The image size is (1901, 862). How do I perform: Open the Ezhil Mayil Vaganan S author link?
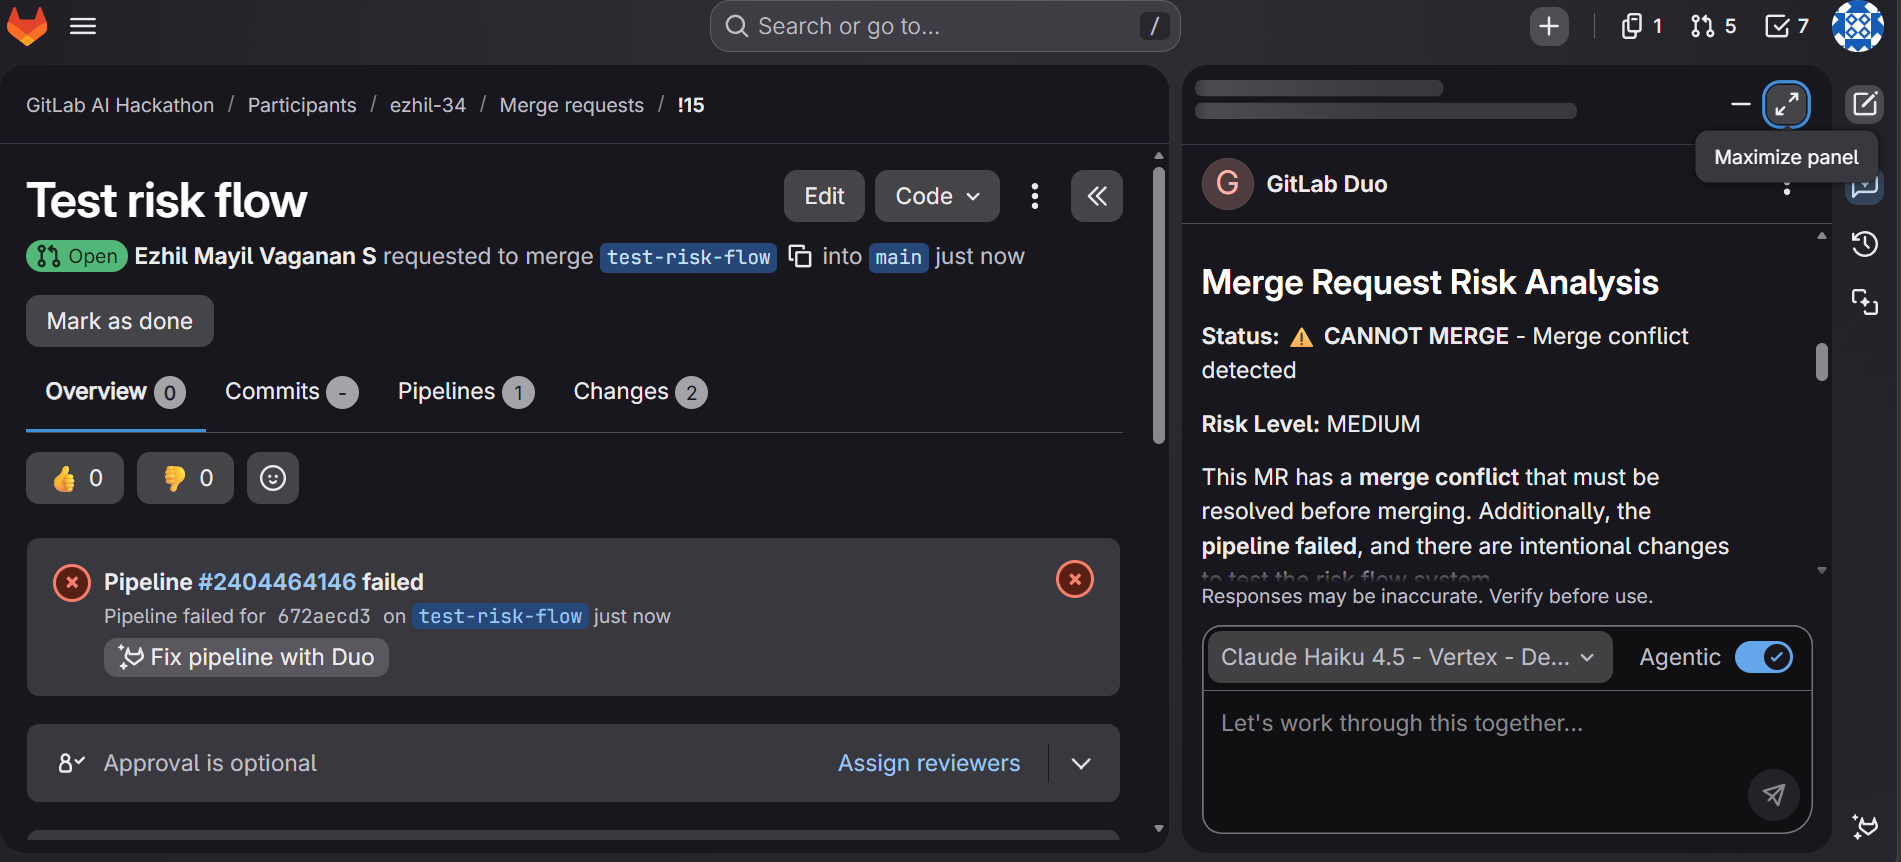click(255, 256)
